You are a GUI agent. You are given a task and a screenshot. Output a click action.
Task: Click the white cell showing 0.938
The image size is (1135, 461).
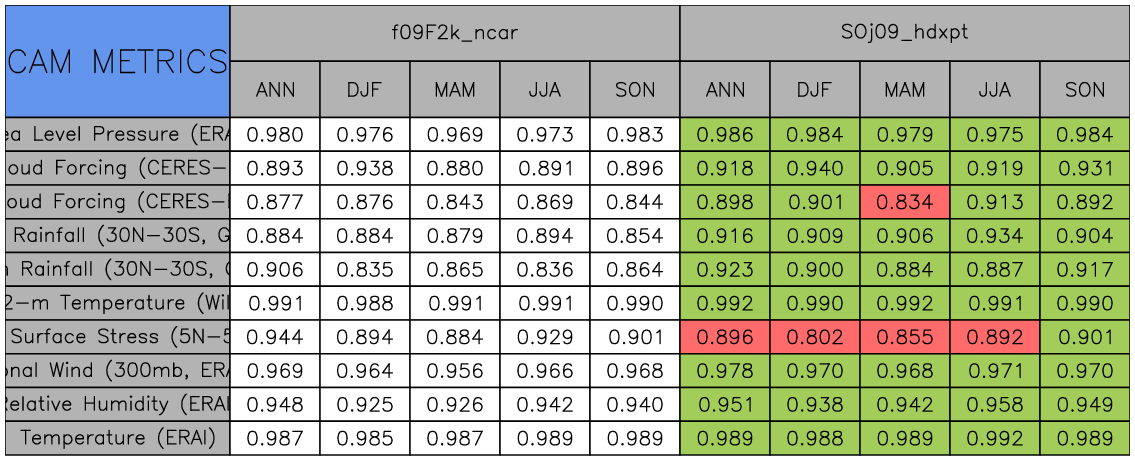click(365, 168)
